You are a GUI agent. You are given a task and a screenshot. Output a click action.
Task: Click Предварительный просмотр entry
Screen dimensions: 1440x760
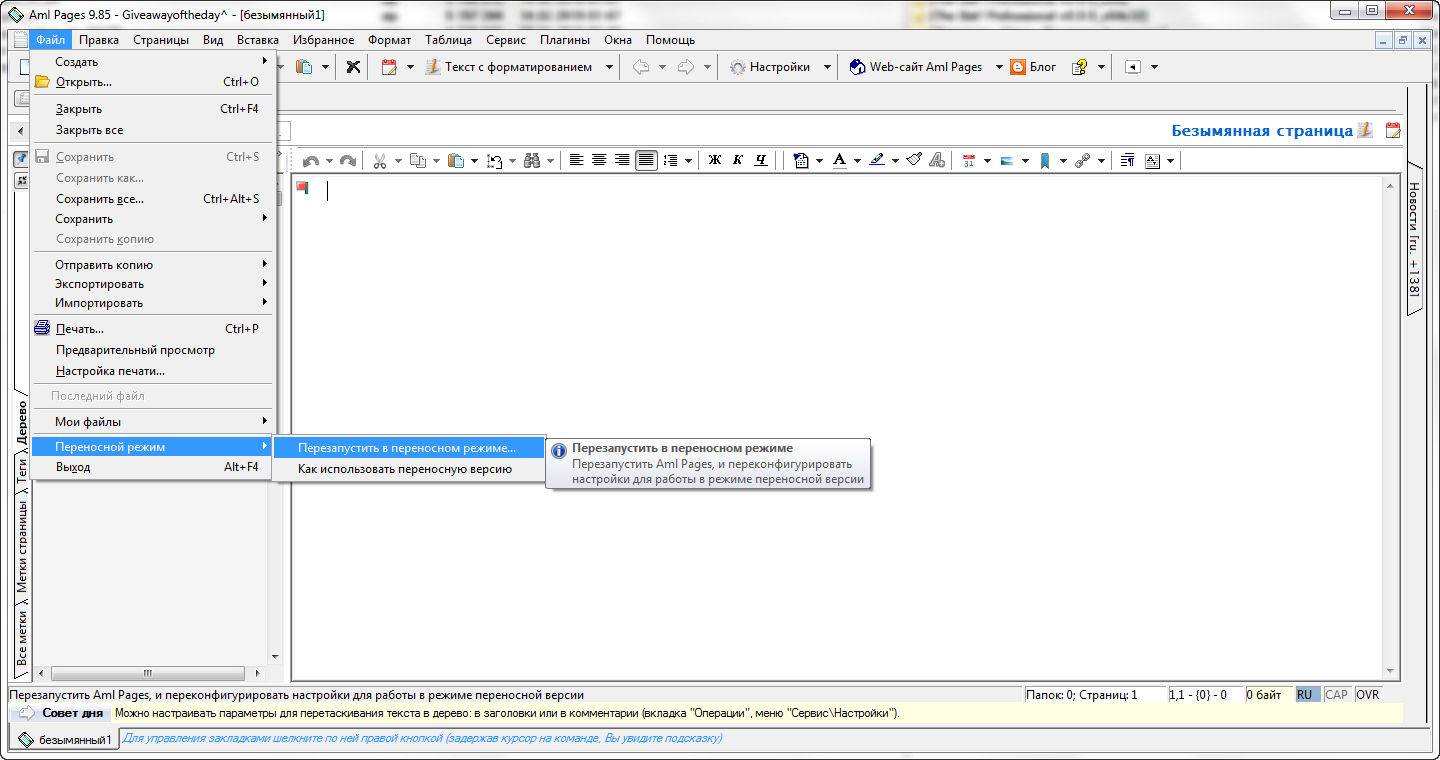(152, 350)
